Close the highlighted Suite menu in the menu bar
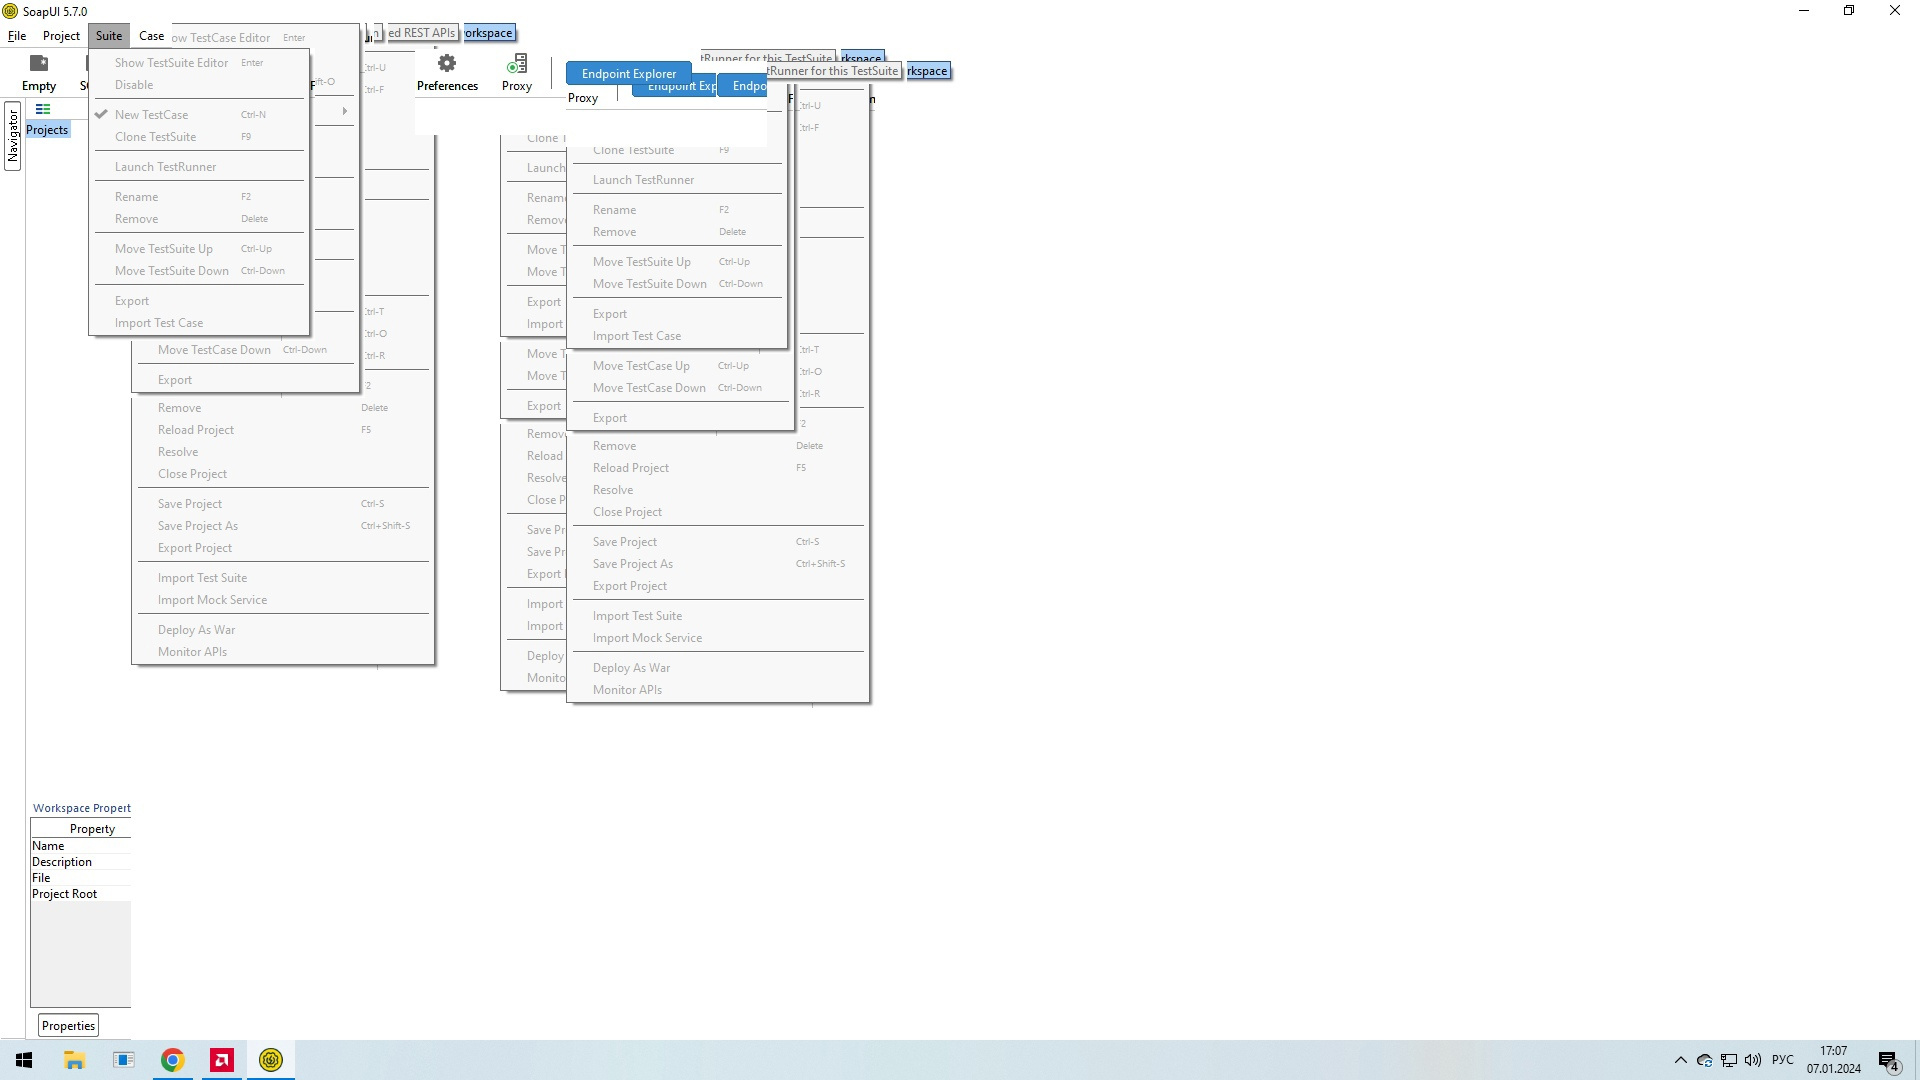The height and width of the screenshot is (1080, 1920). tap(109, 36)
